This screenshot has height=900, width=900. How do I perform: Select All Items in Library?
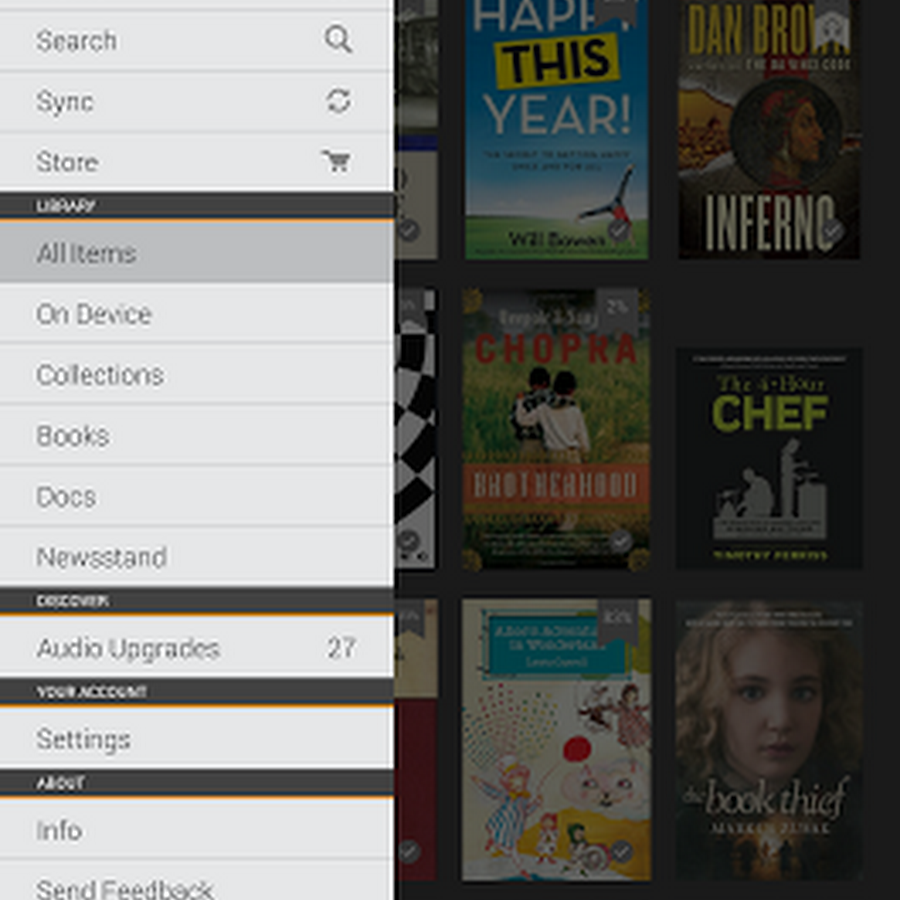point(197,253)
